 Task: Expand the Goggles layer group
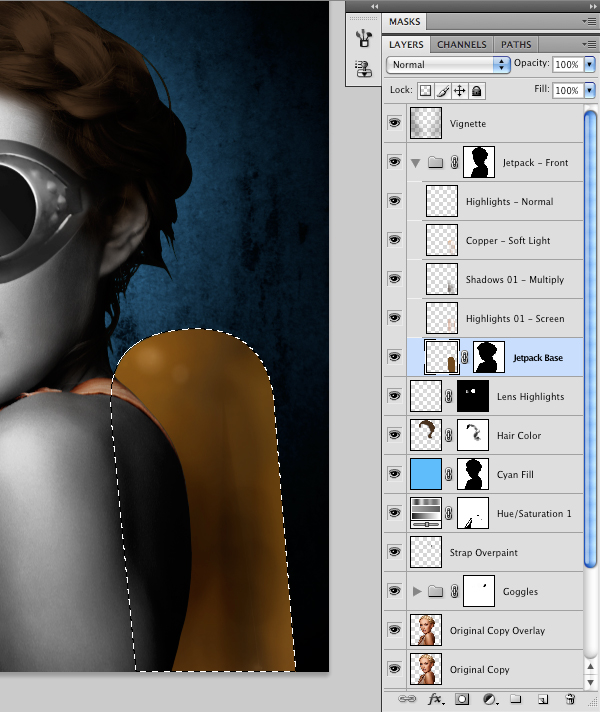pos(417,591)
